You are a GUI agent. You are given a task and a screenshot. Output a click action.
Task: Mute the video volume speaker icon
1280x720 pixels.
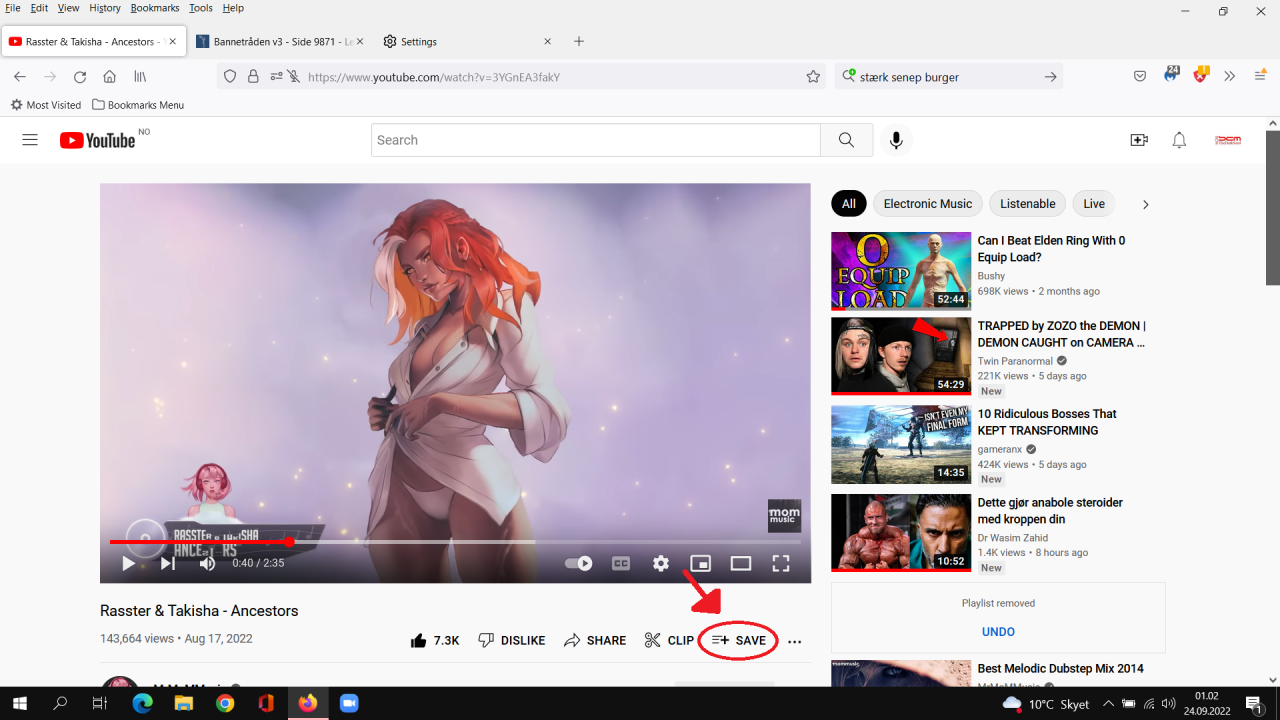207,564
